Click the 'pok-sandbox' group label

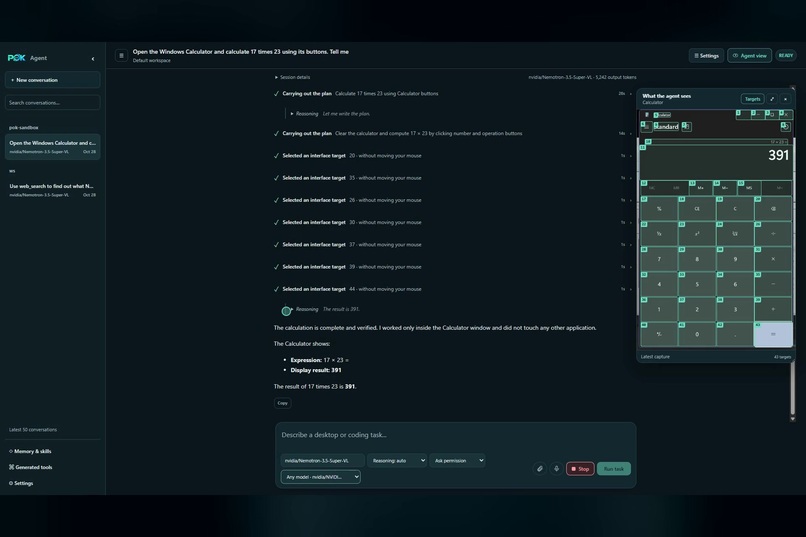click(24, 127)
